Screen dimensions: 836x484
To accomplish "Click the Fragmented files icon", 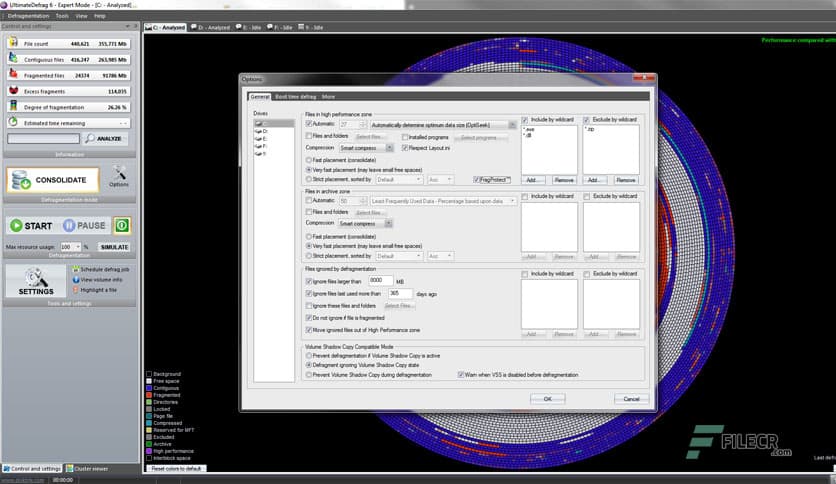I will 13,75.
